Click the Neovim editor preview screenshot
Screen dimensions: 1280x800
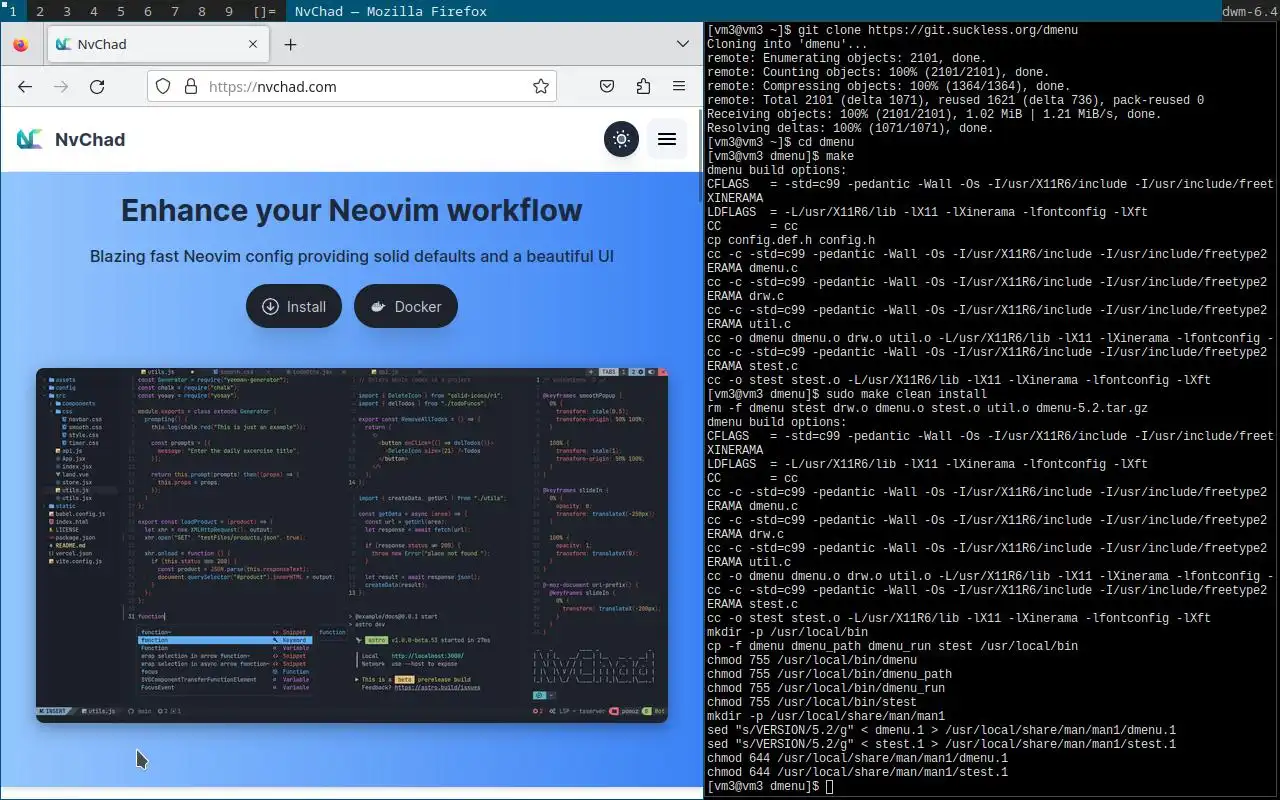(x=352, y=545)
